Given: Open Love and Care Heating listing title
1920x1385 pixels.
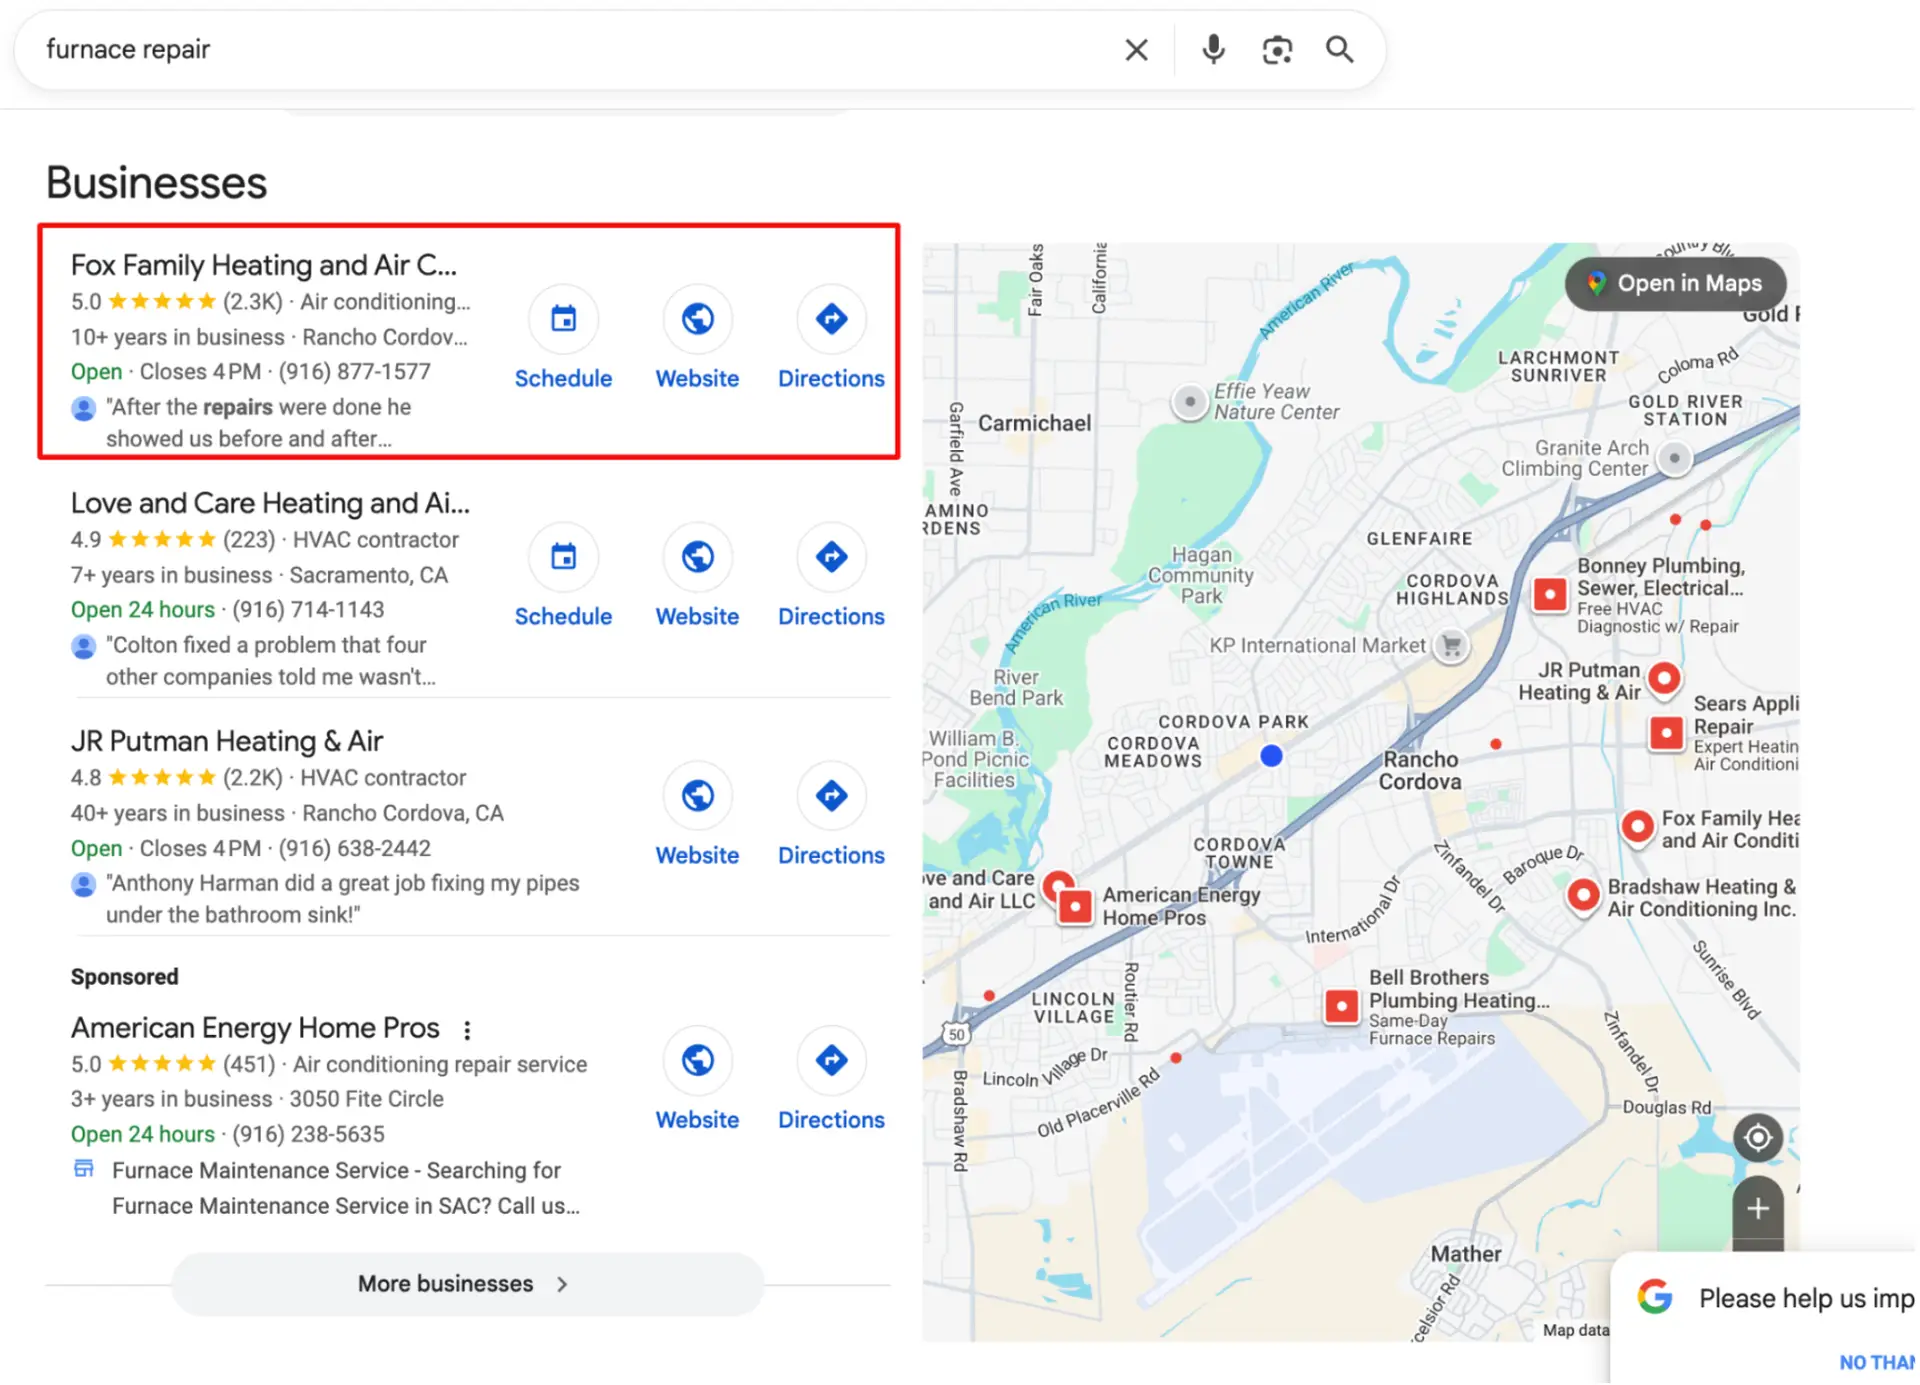Looking at the screenshot, I should 269,503.
